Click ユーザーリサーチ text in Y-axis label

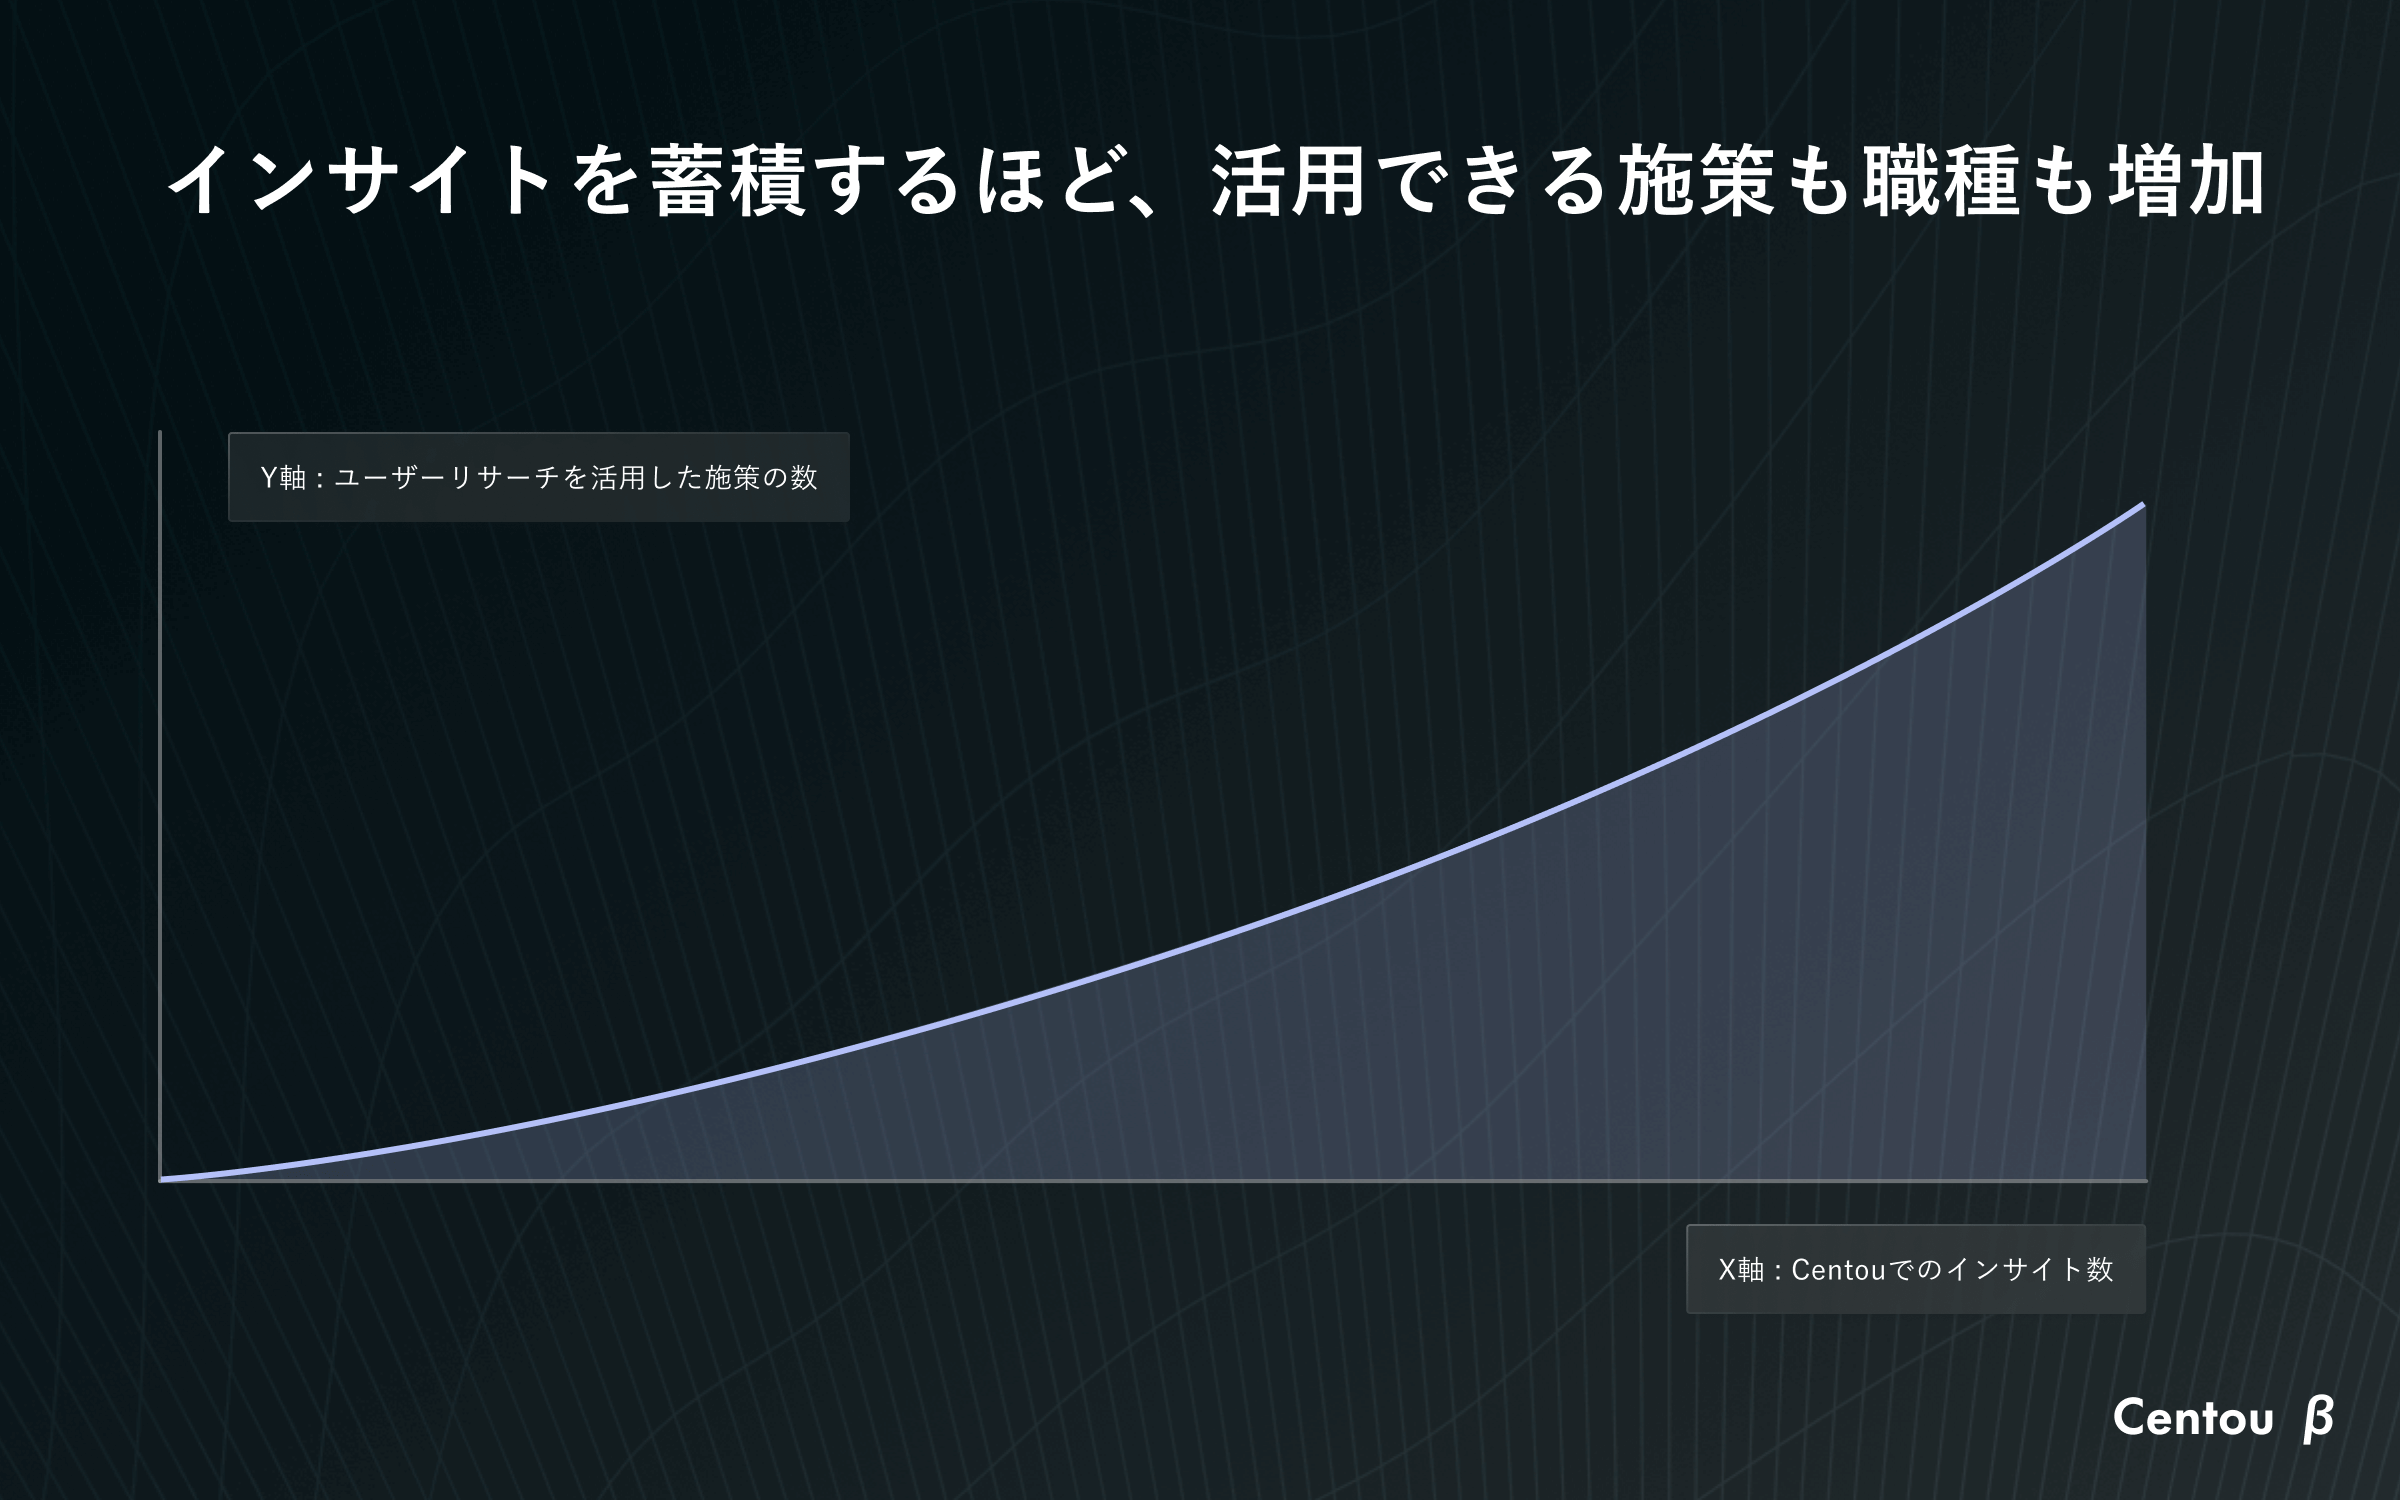(x=445, y=478)
